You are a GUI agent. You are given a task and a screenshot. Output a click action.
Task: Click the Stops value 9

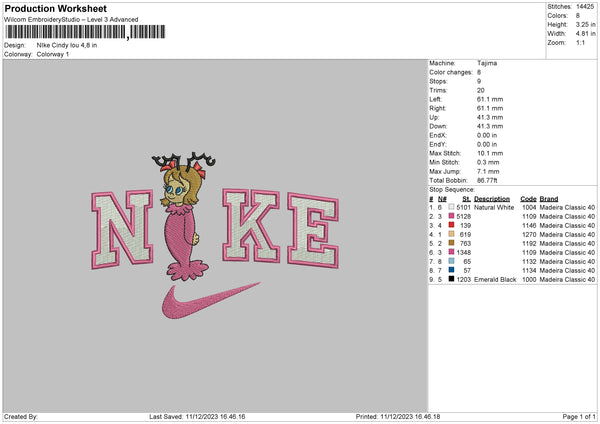click(479, 81)
